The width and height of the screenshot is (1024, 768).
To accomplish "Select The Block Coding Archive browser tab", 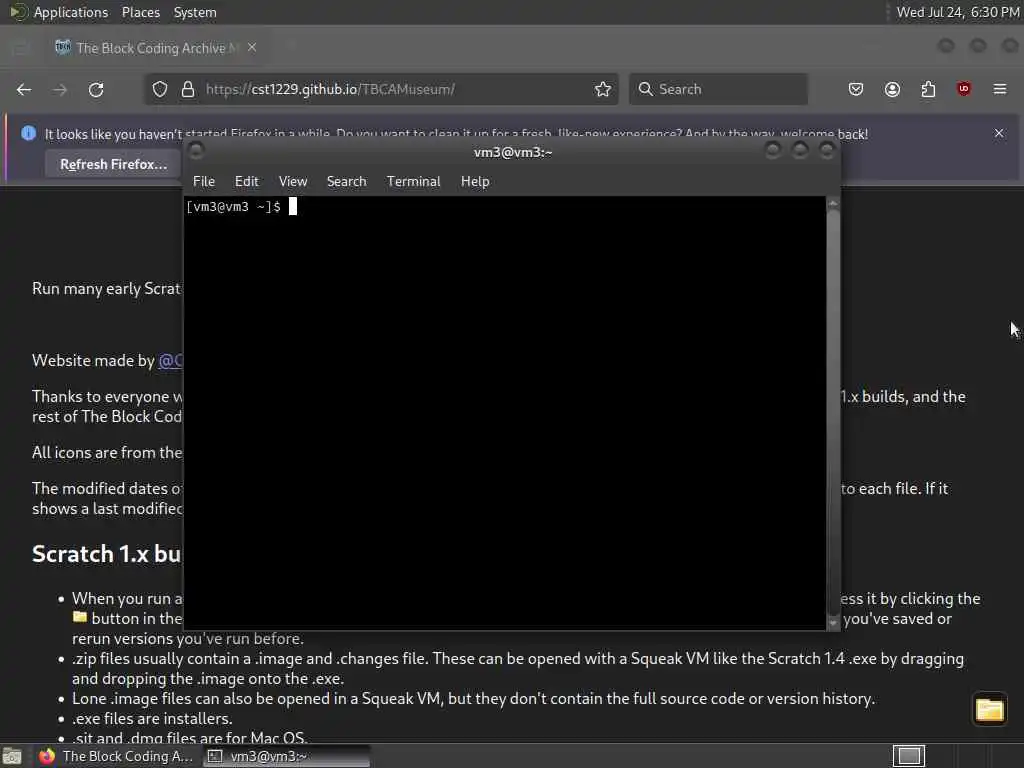I will pyautogui.click(x=154, y=48).
